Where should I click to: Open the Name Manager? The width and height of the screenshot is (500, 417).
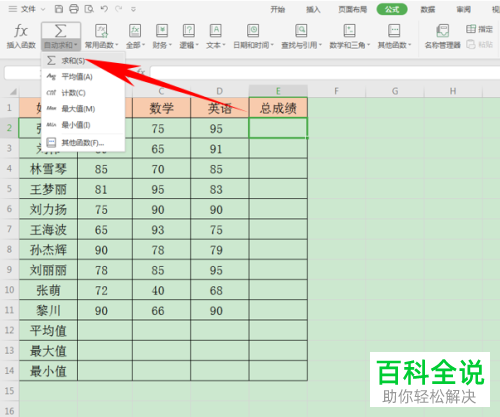pos(443,36)
